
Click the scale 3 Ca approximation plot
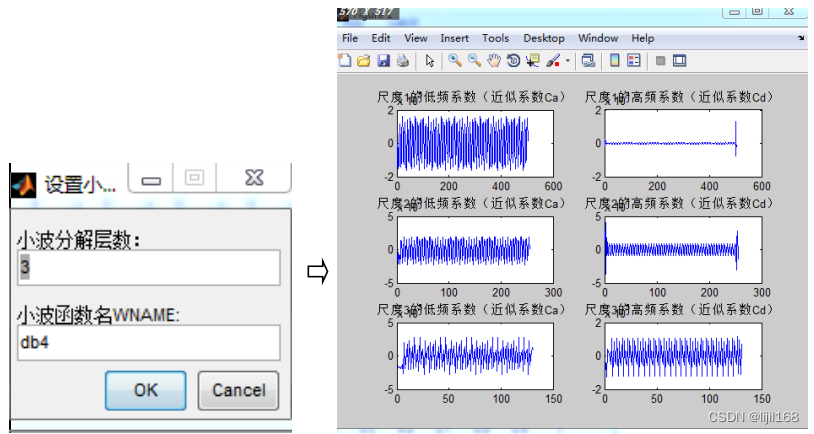point(475,356)
